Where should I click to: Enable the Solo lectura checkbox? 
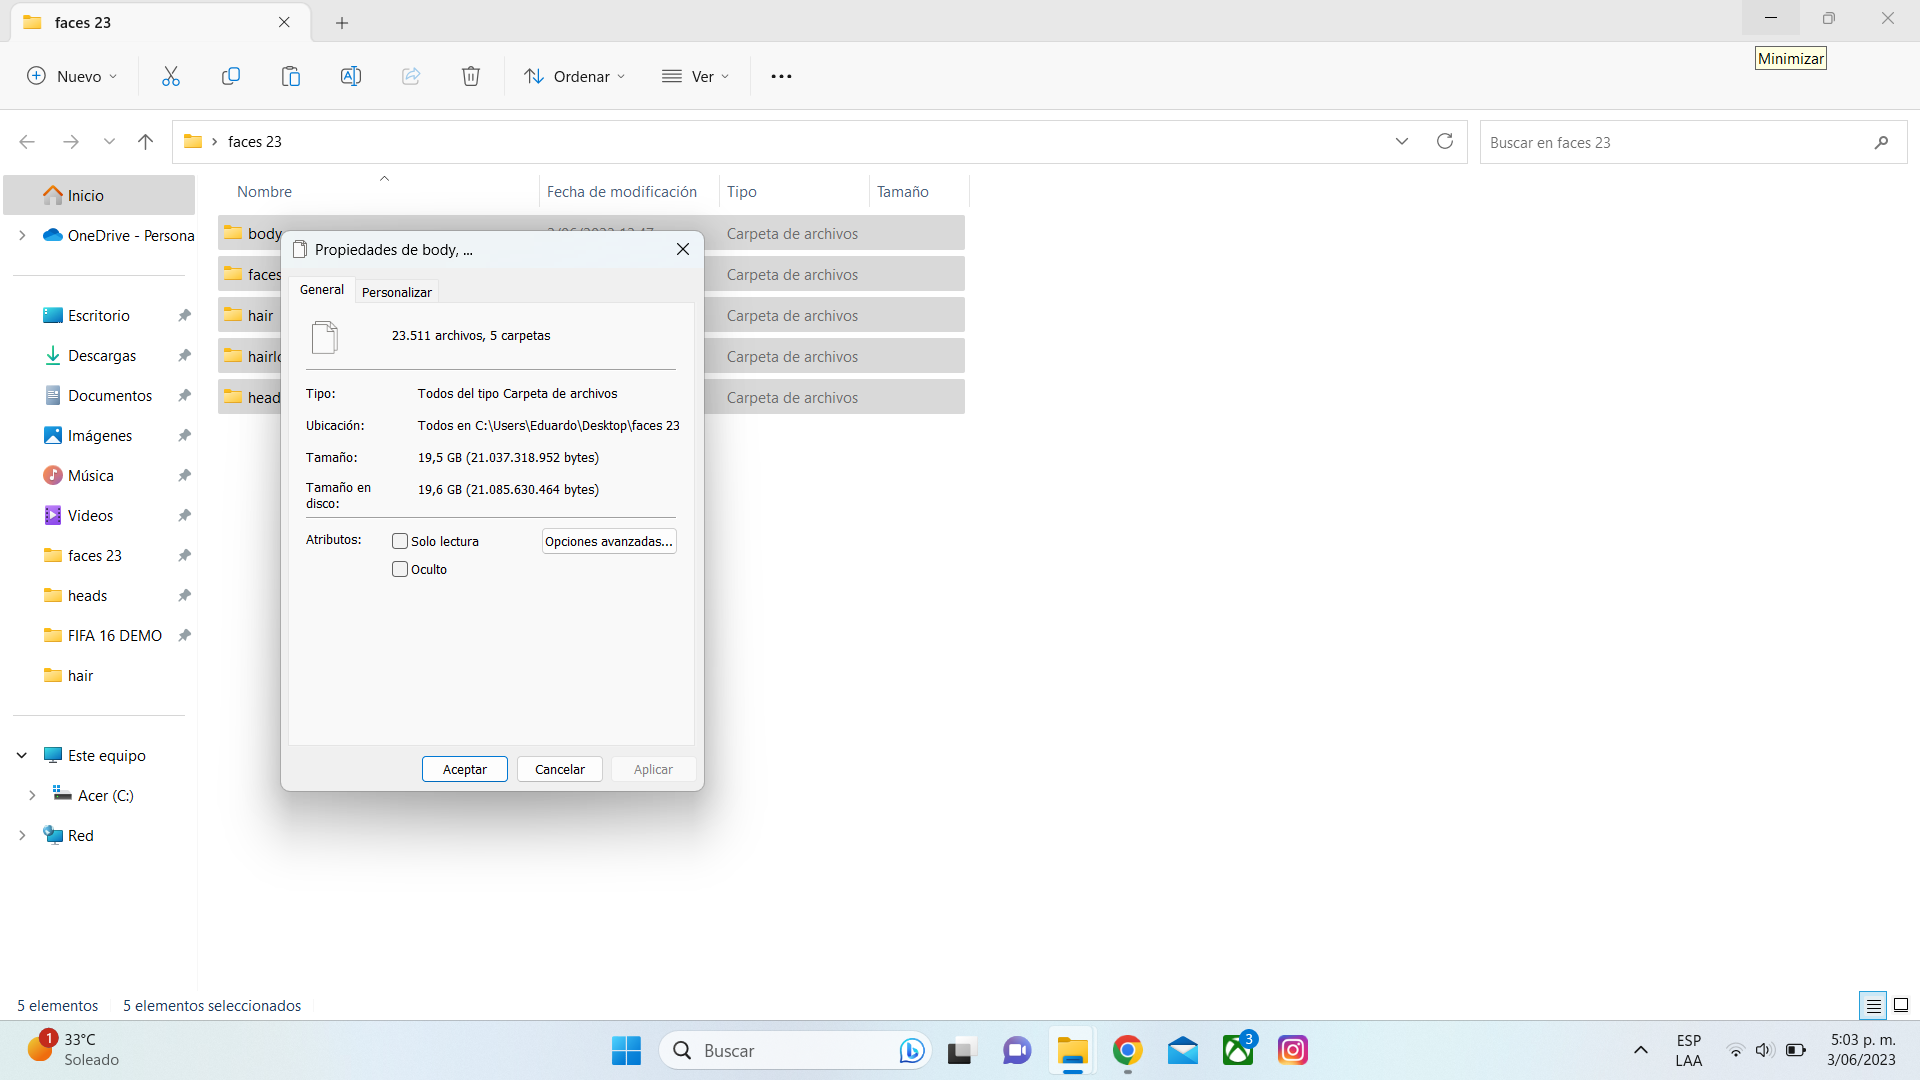(400, 541)
